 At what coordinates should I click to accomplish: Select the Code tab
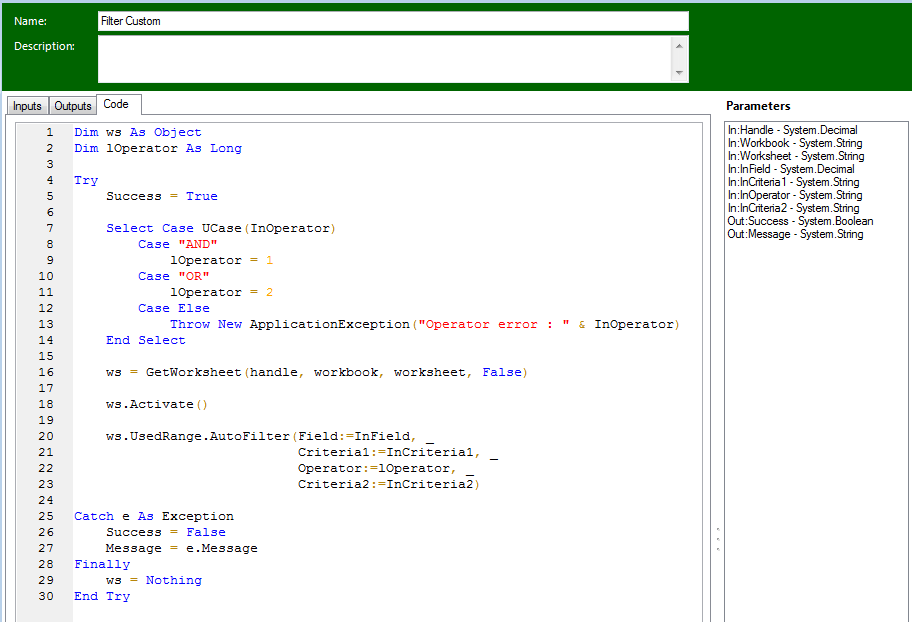point(116,104)
